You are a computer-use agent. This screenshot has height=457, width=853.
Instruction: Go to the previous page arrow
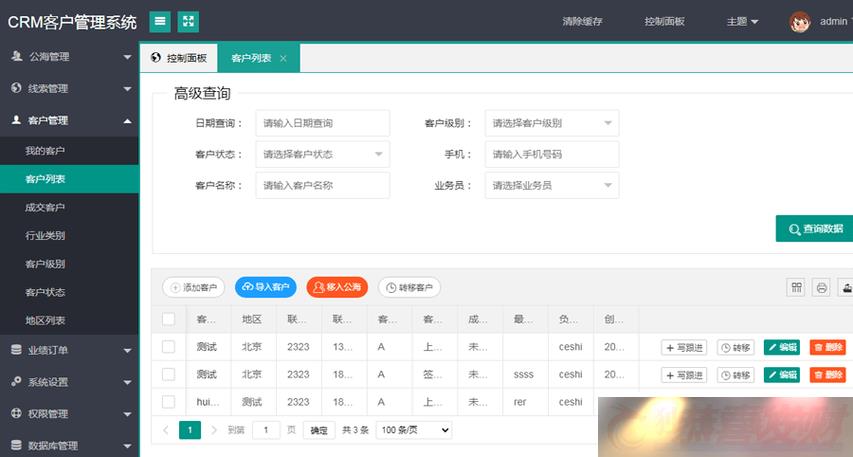[x=166, y=430]
